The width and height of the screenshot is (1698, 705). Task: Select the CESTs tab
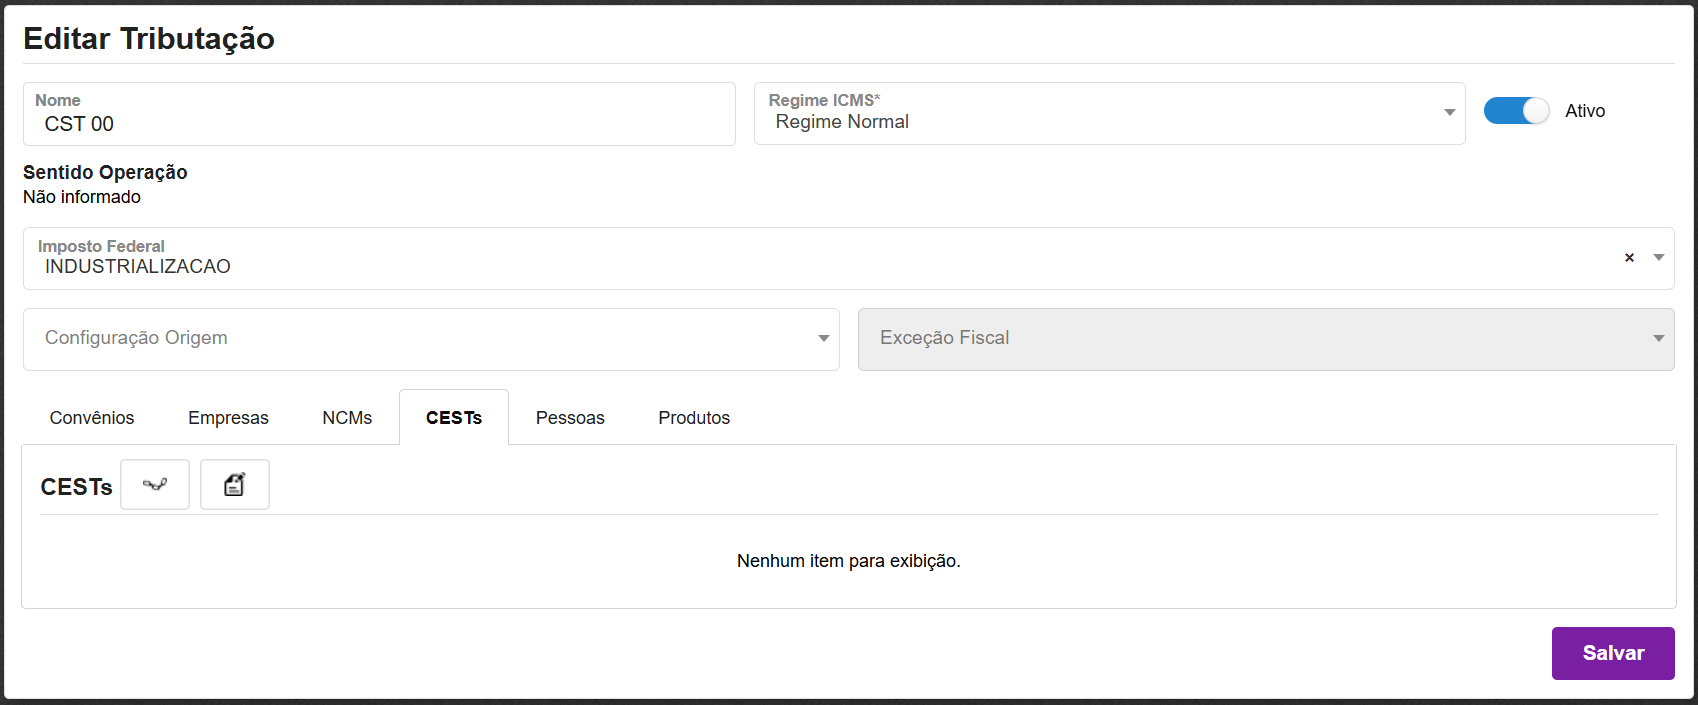[x=454, y=418]
